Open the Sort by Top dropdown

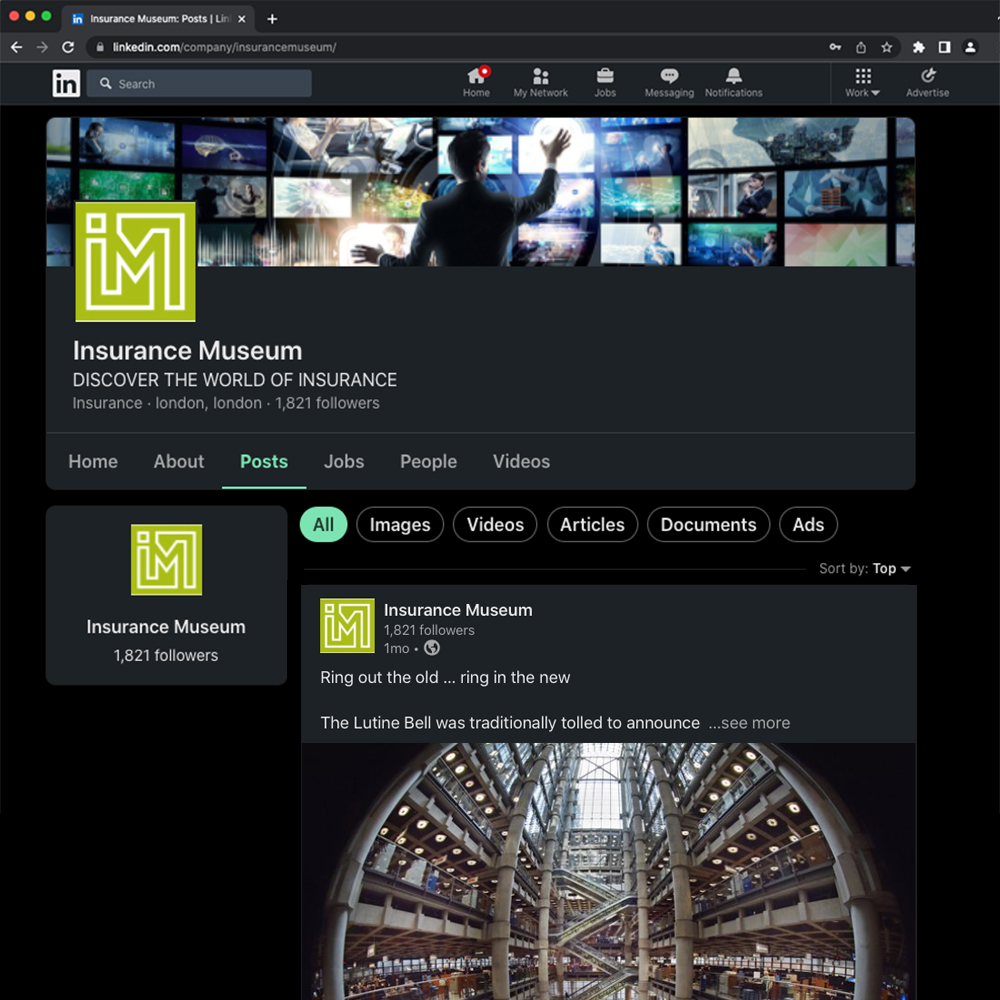(x=891, y=568)
